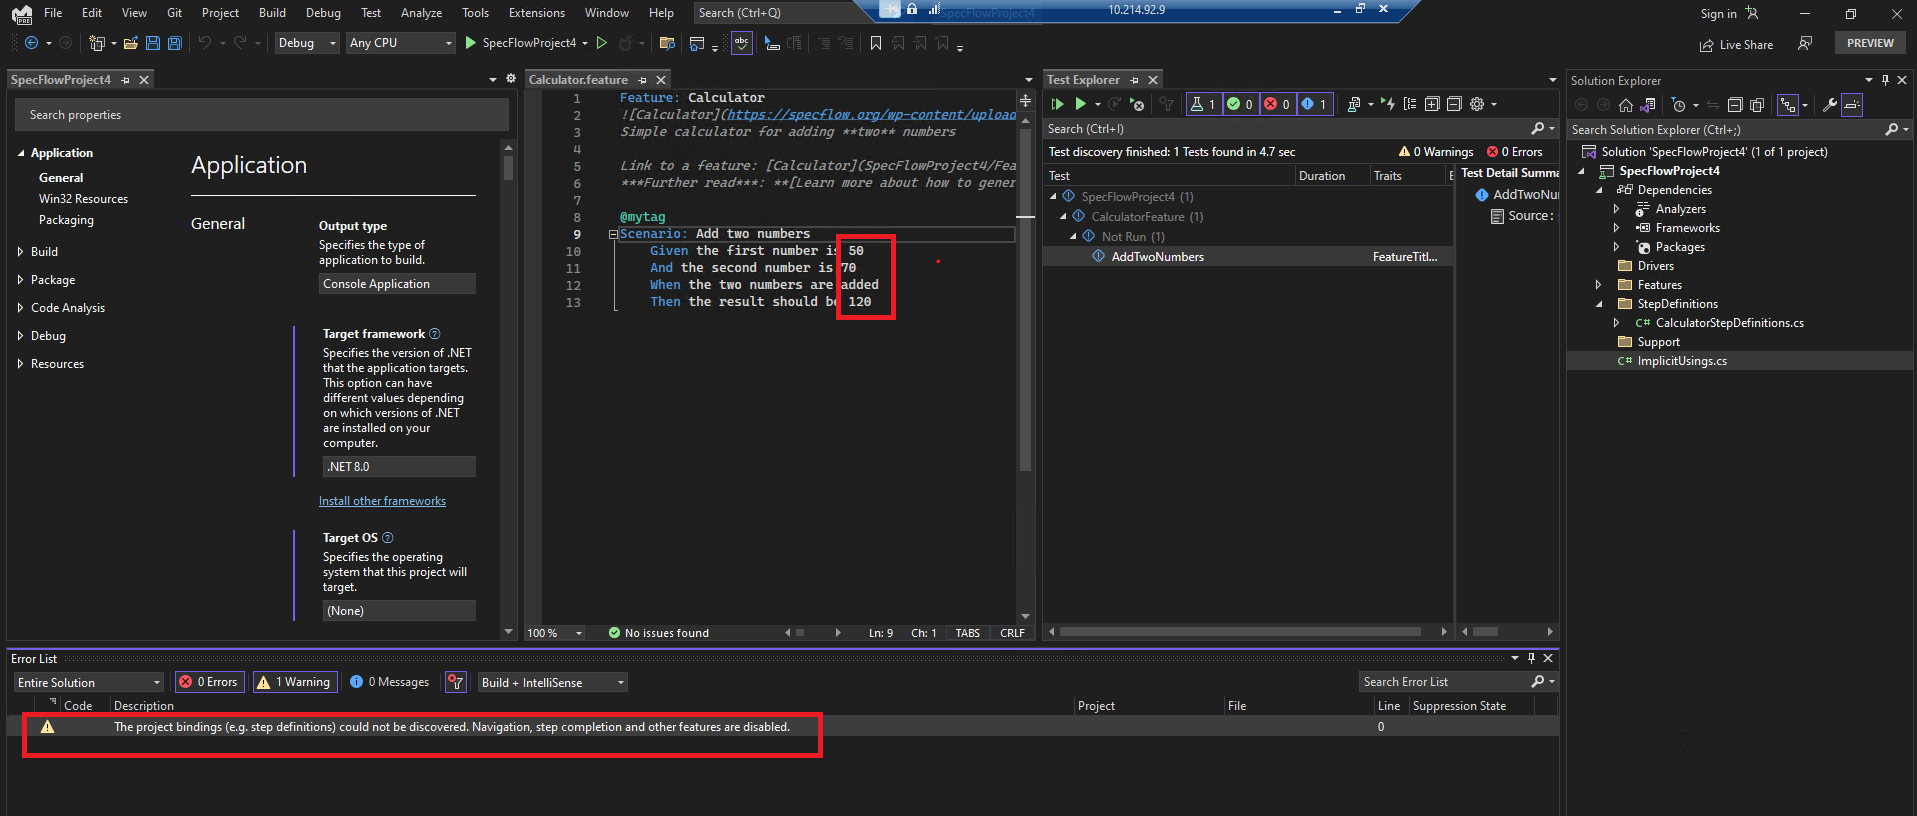Open Properties wrench icon in Solution Explorer
The image size is (1917, 816).
[1830, 105]
